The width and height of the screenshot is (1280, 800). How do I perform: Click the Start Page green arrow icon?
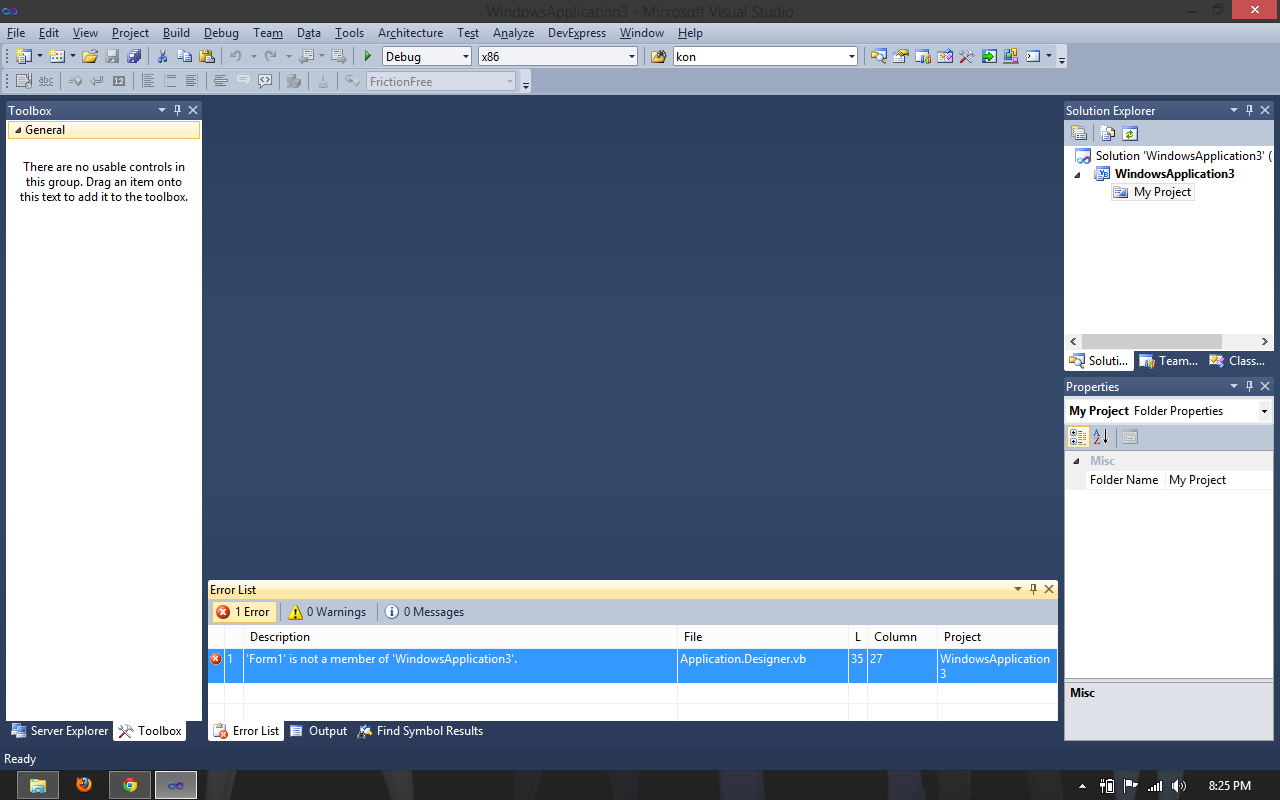[989, 56]
